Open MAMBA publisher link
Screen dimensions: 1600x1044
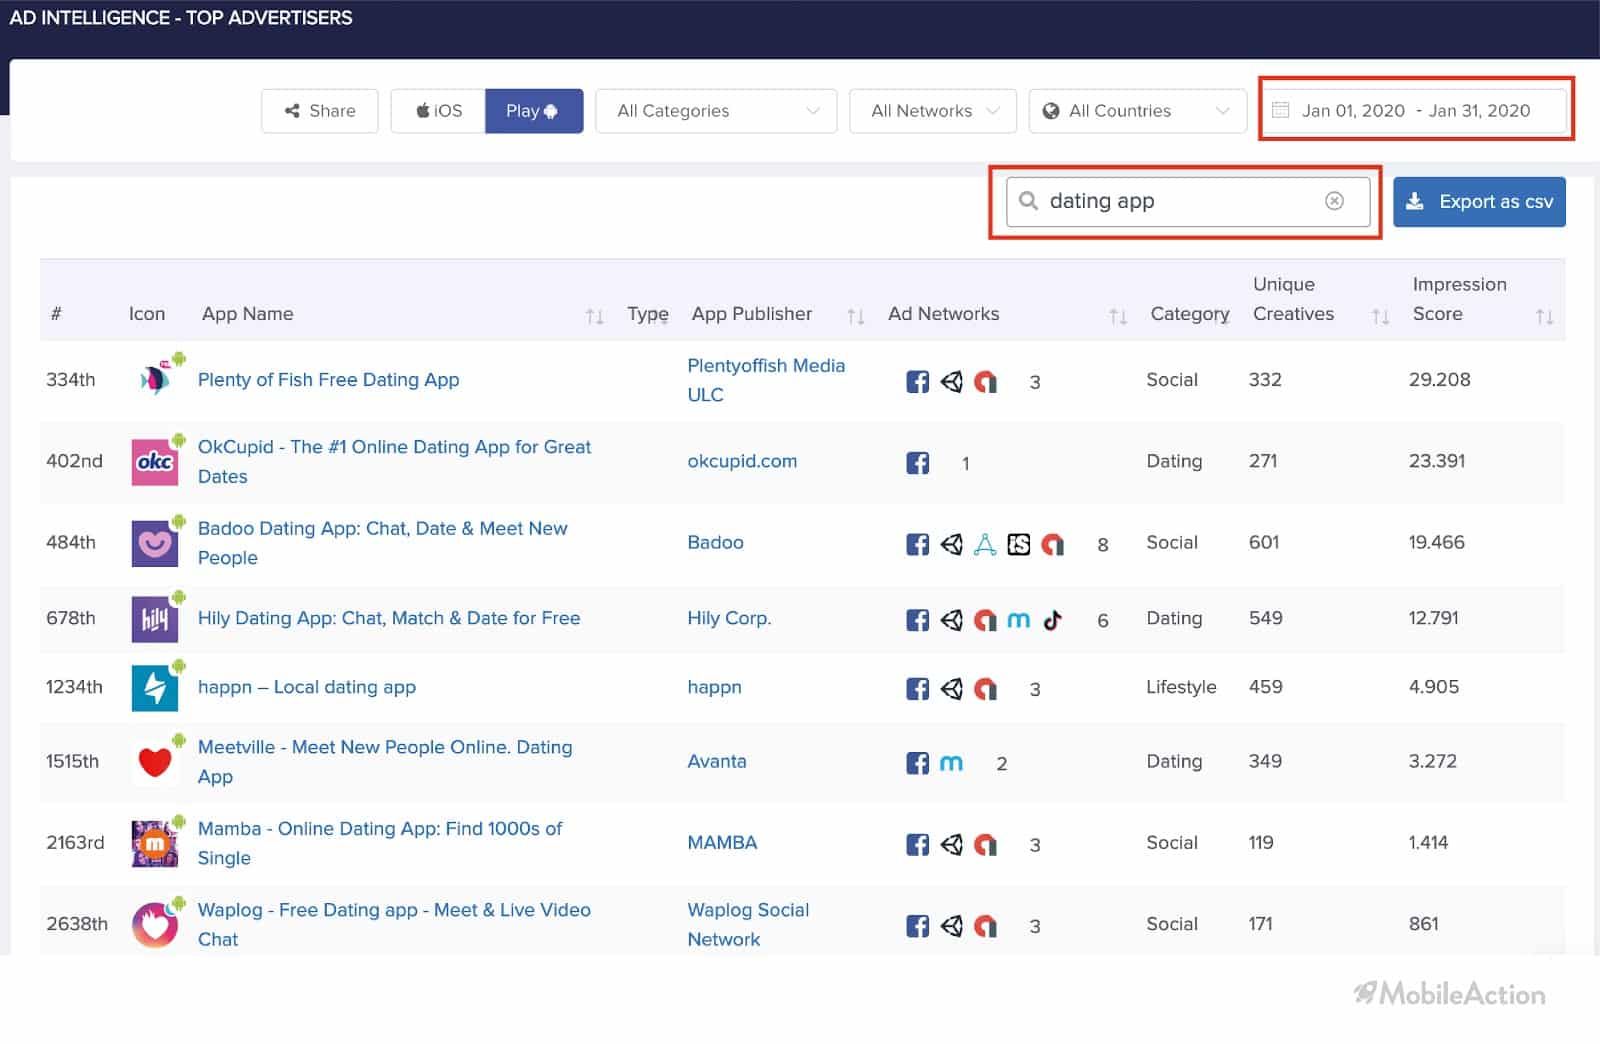[x=722, y=842]
